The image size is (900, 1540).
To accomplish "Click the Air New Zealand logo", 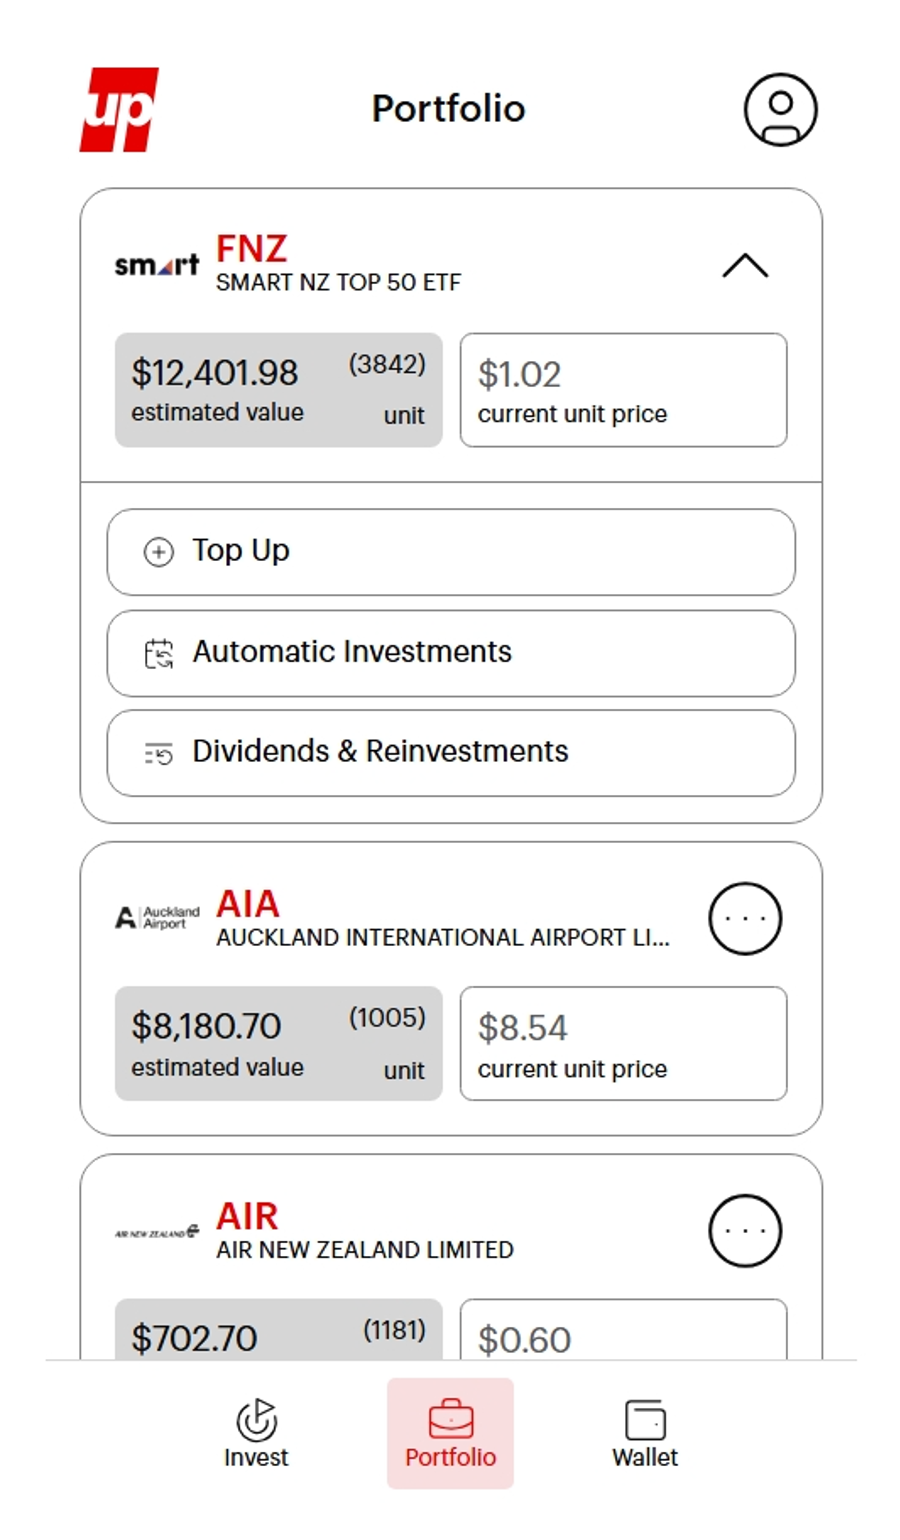I will 157,1232.
